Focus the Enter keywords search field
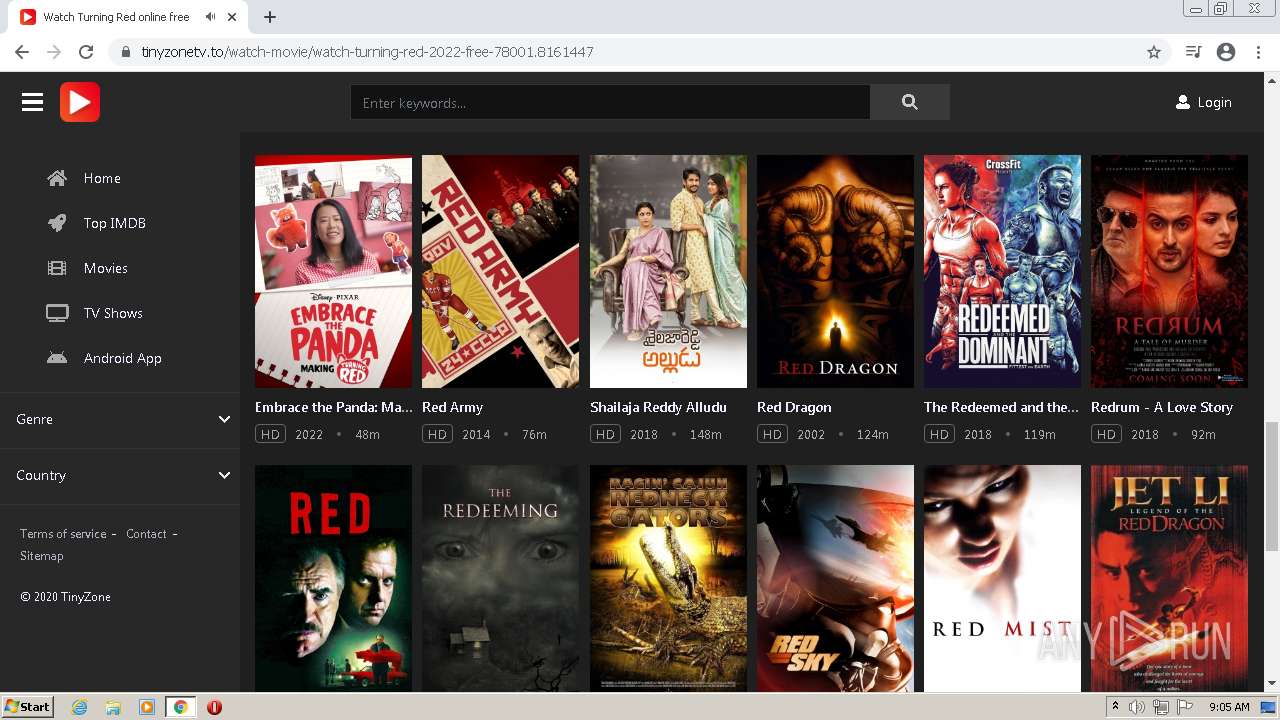 [610, 102]
